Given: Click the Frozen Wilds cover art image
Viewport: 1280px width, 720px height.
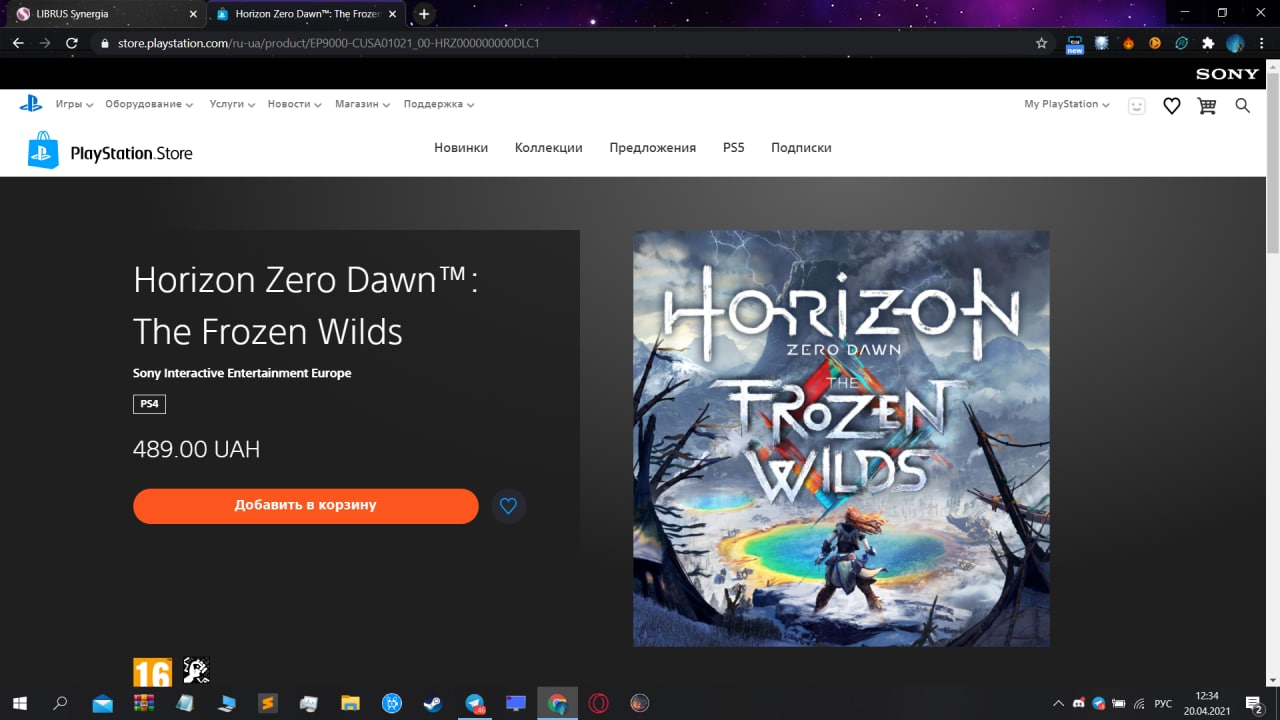Looking at the screenshot, I should point(841,438).
